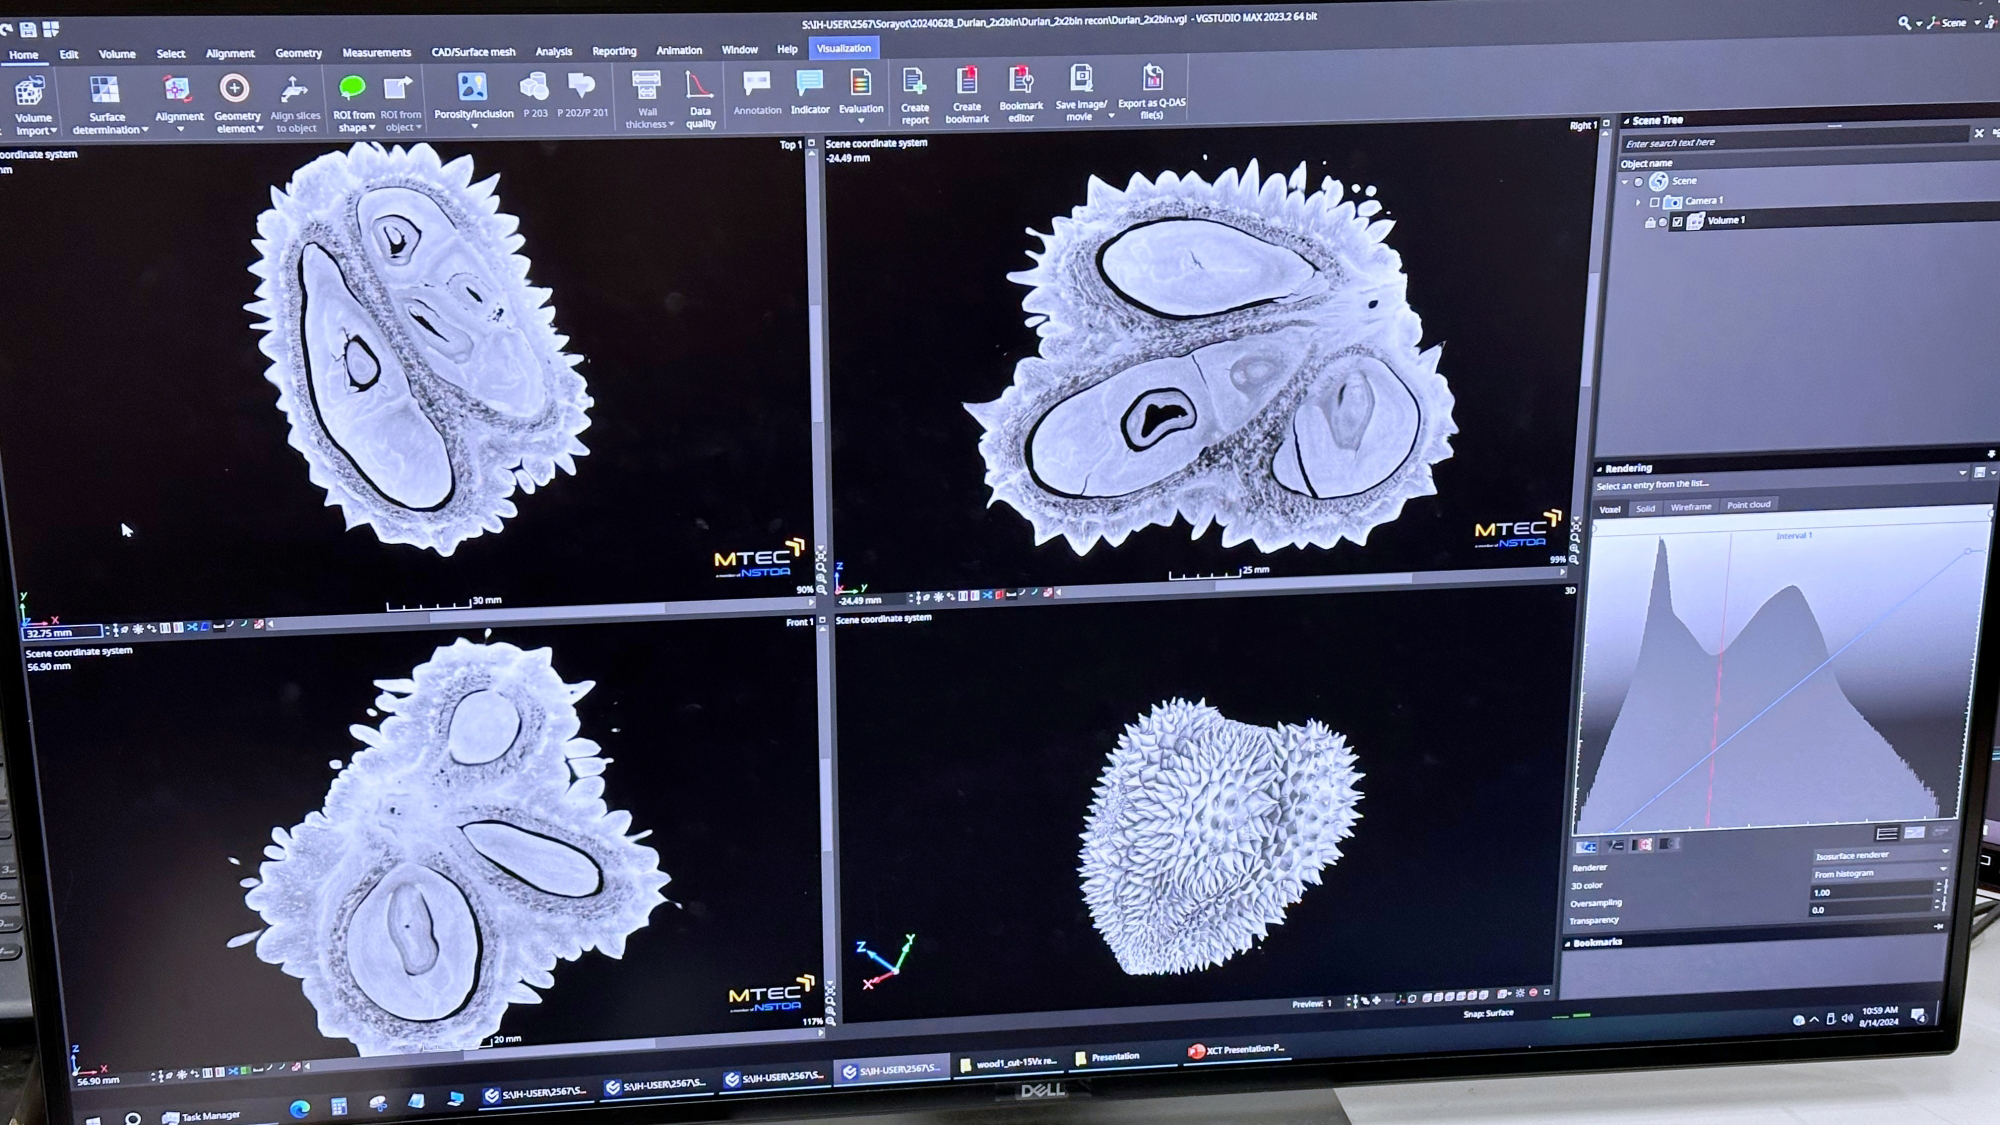The width and height of the screenshot is (2000, 1125).
Task: Toggle the Volume 1 visibility dot
Action: pos(1662,222)
